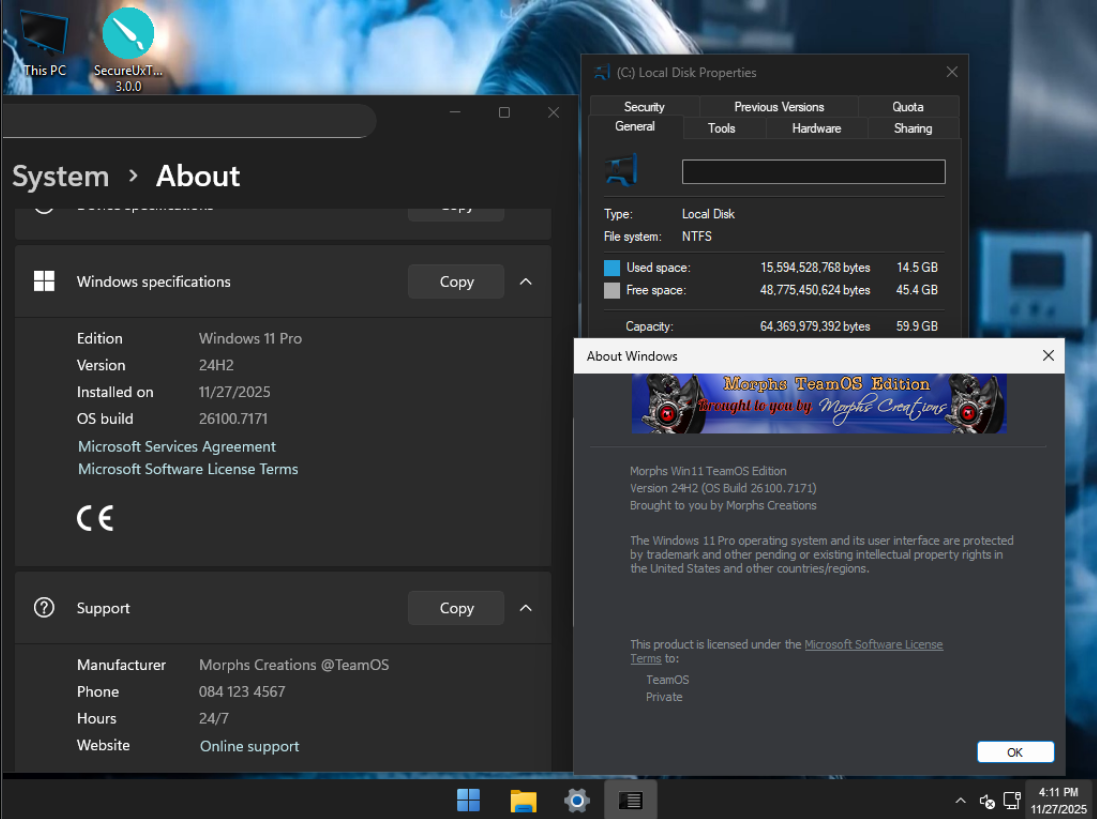Click the About Windows taskbar icon
The height and width of the screenshot is (819, 1097).
[630, 800]
